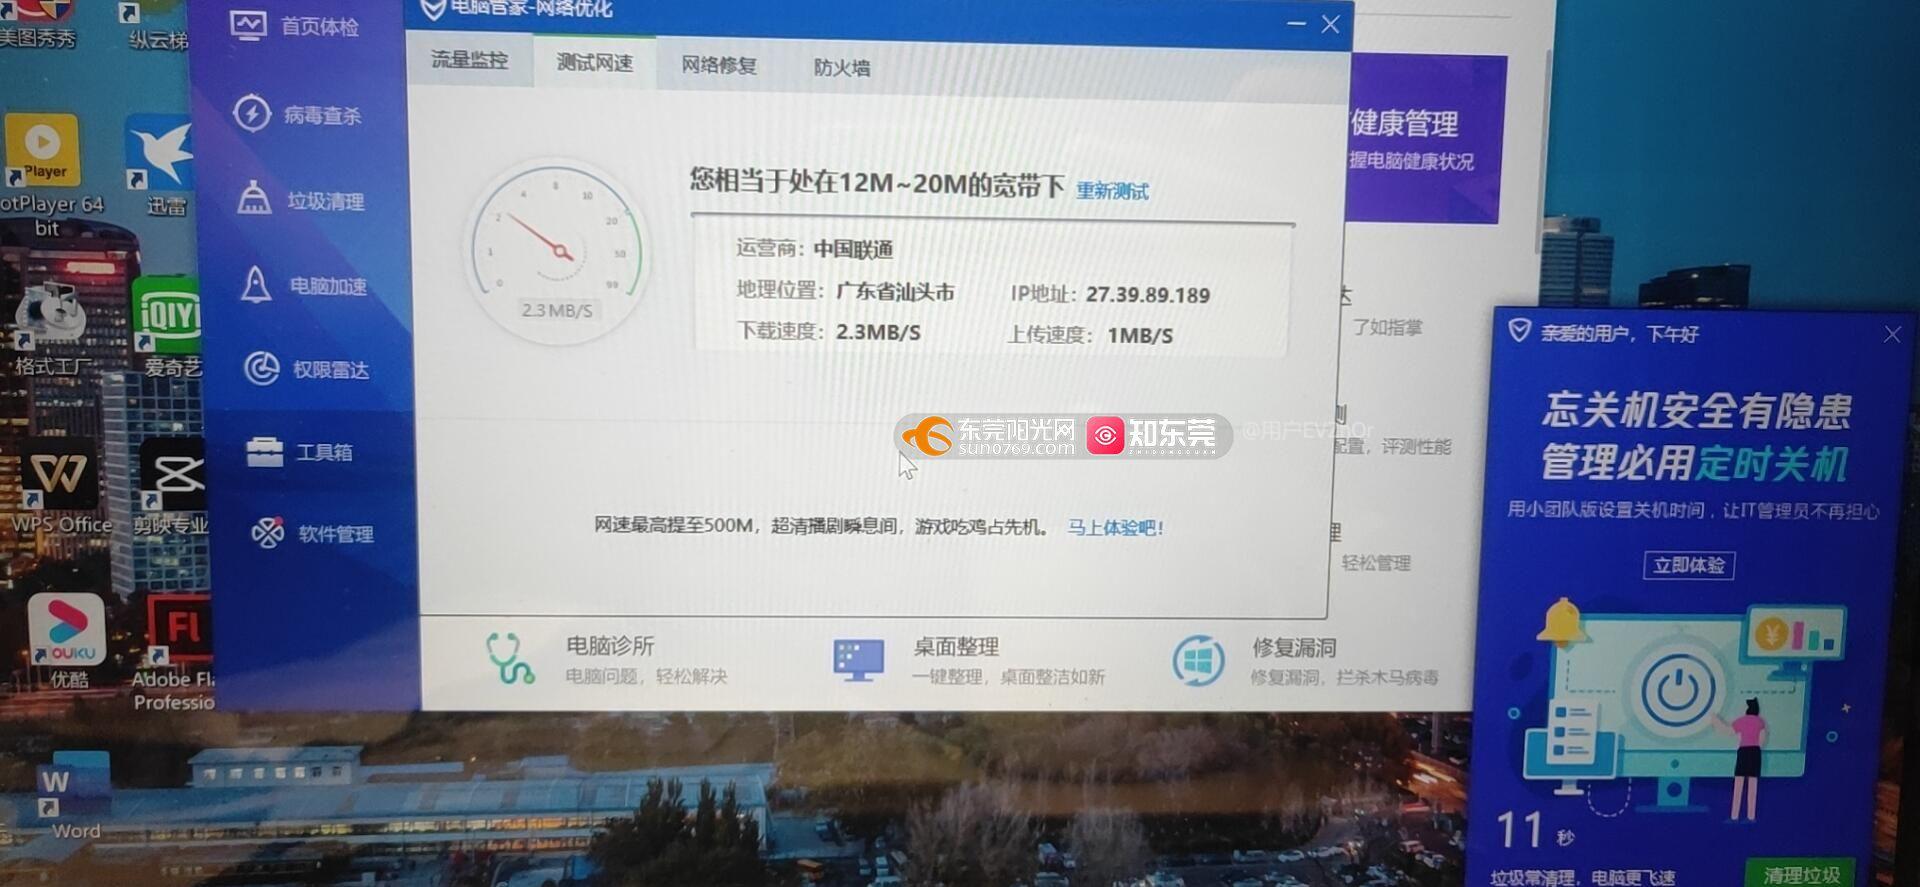Viewport: 1920px width, 887px height.
Task: Switch to 流量监控 tab
Action: click(x=469, y=60)
